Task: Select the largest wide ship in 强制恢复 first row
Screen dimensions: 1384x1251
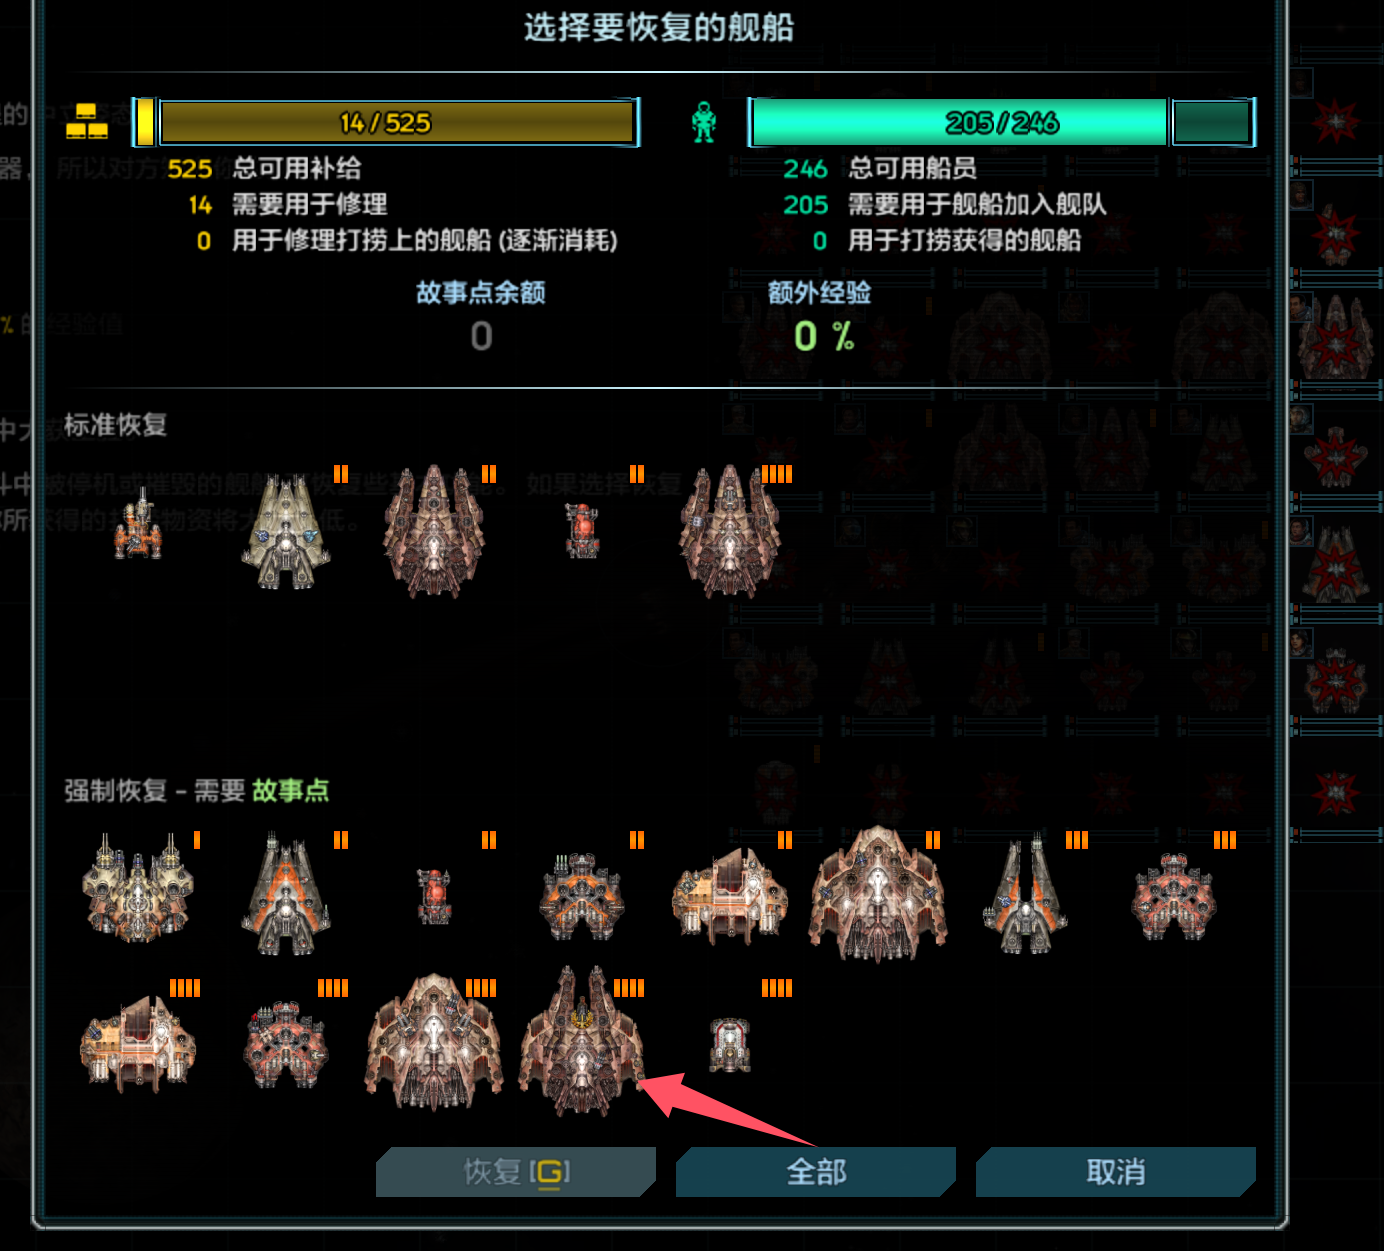Action: tap(878, 894)
